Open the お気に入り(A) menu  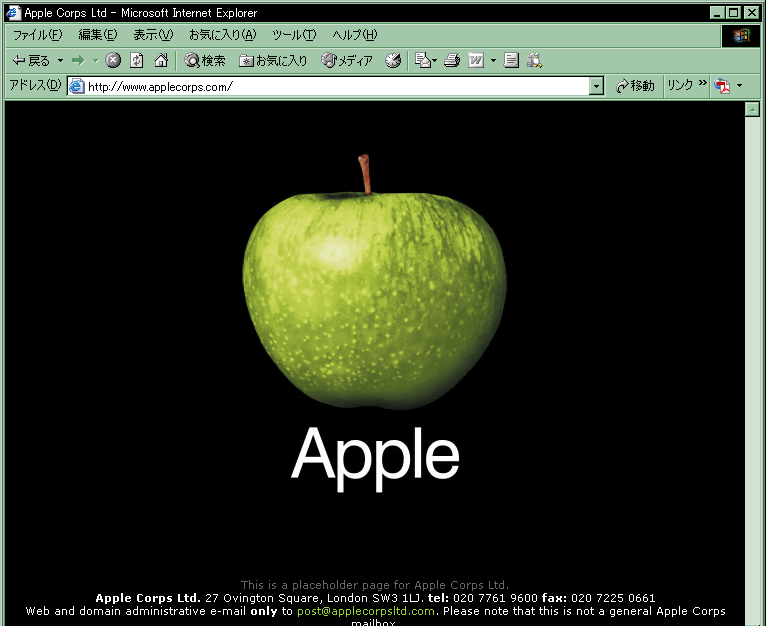tap(223, 35)
